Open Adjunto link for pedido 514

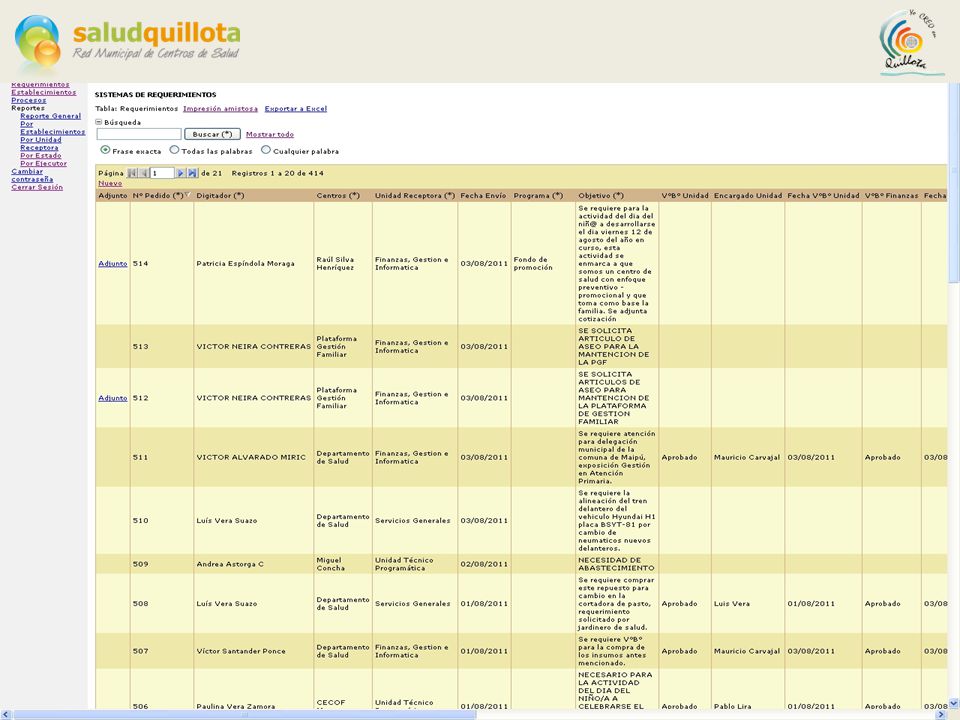(x=113, y=264)
